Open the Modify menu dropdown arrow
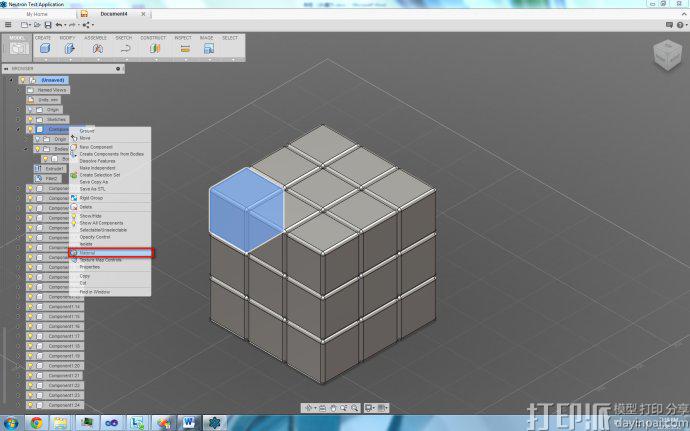The width and height of the screenshot is (690, 431). pos(70,59)
